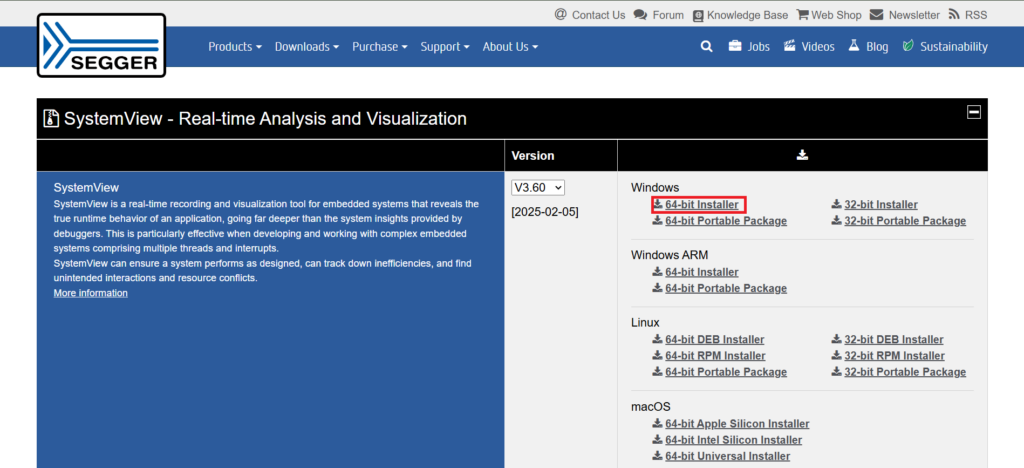Viewport: 1024px width, 468px height.
Task: Click the SystemView product name heading
Action: 86,188
